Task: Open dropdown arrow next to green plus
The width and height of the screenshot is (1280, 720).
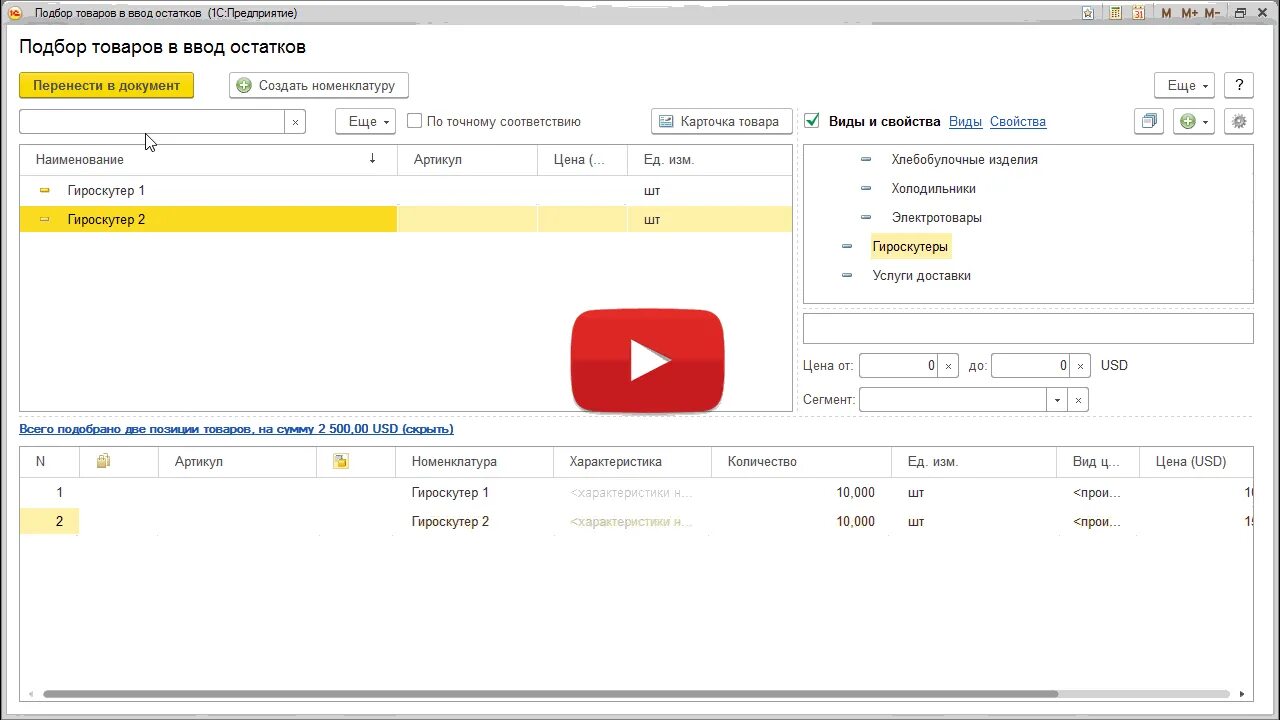Action: 1206,121
